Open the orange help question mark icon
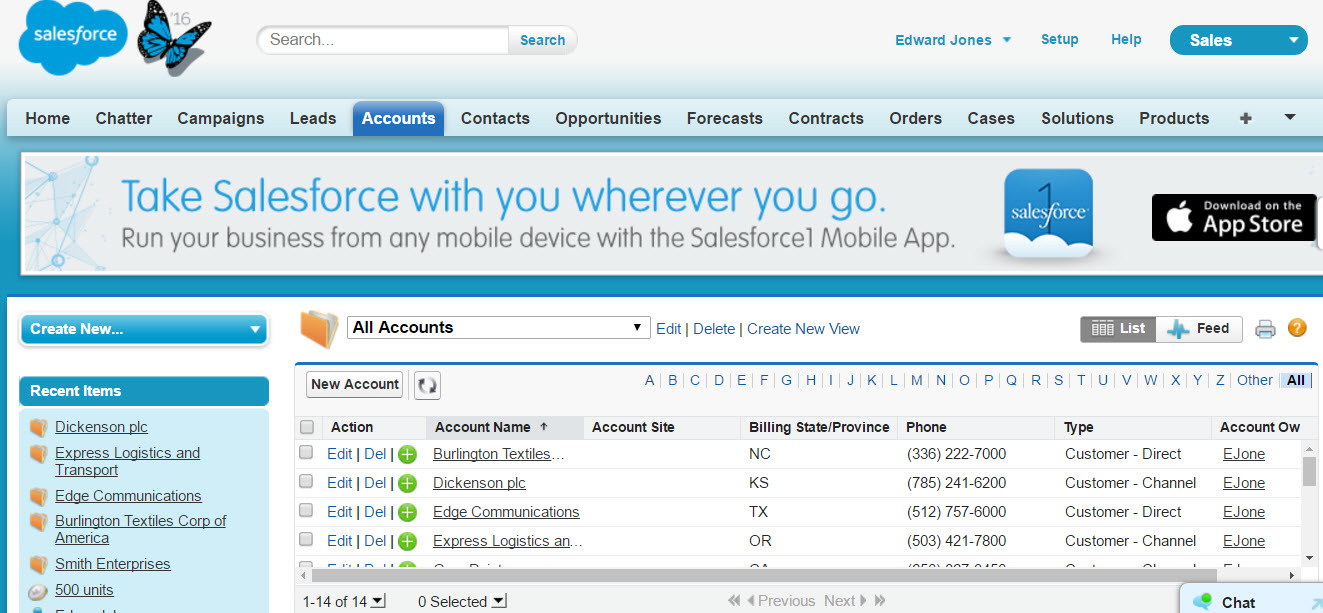This screenshot has width=1323, height=613. click(x=1297, y=327)
